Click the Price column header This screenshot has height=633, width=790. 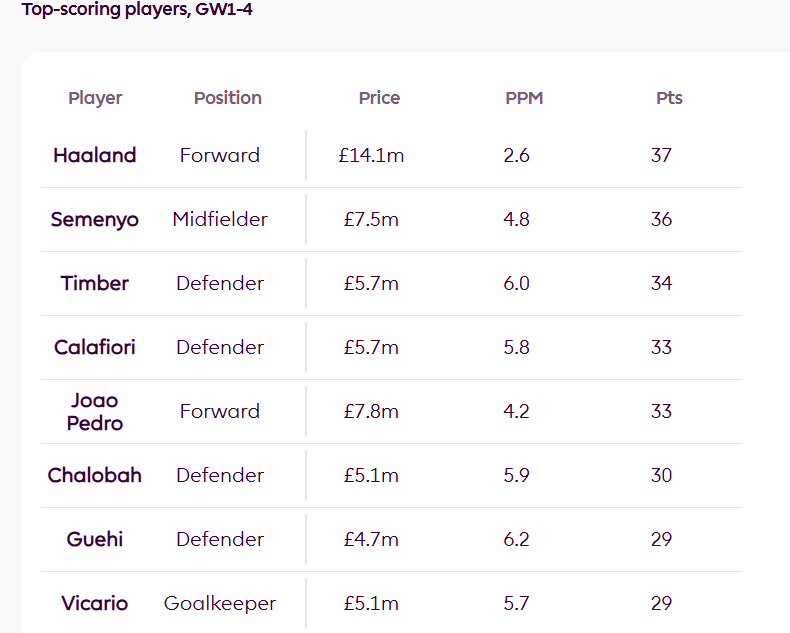[379, 98]
